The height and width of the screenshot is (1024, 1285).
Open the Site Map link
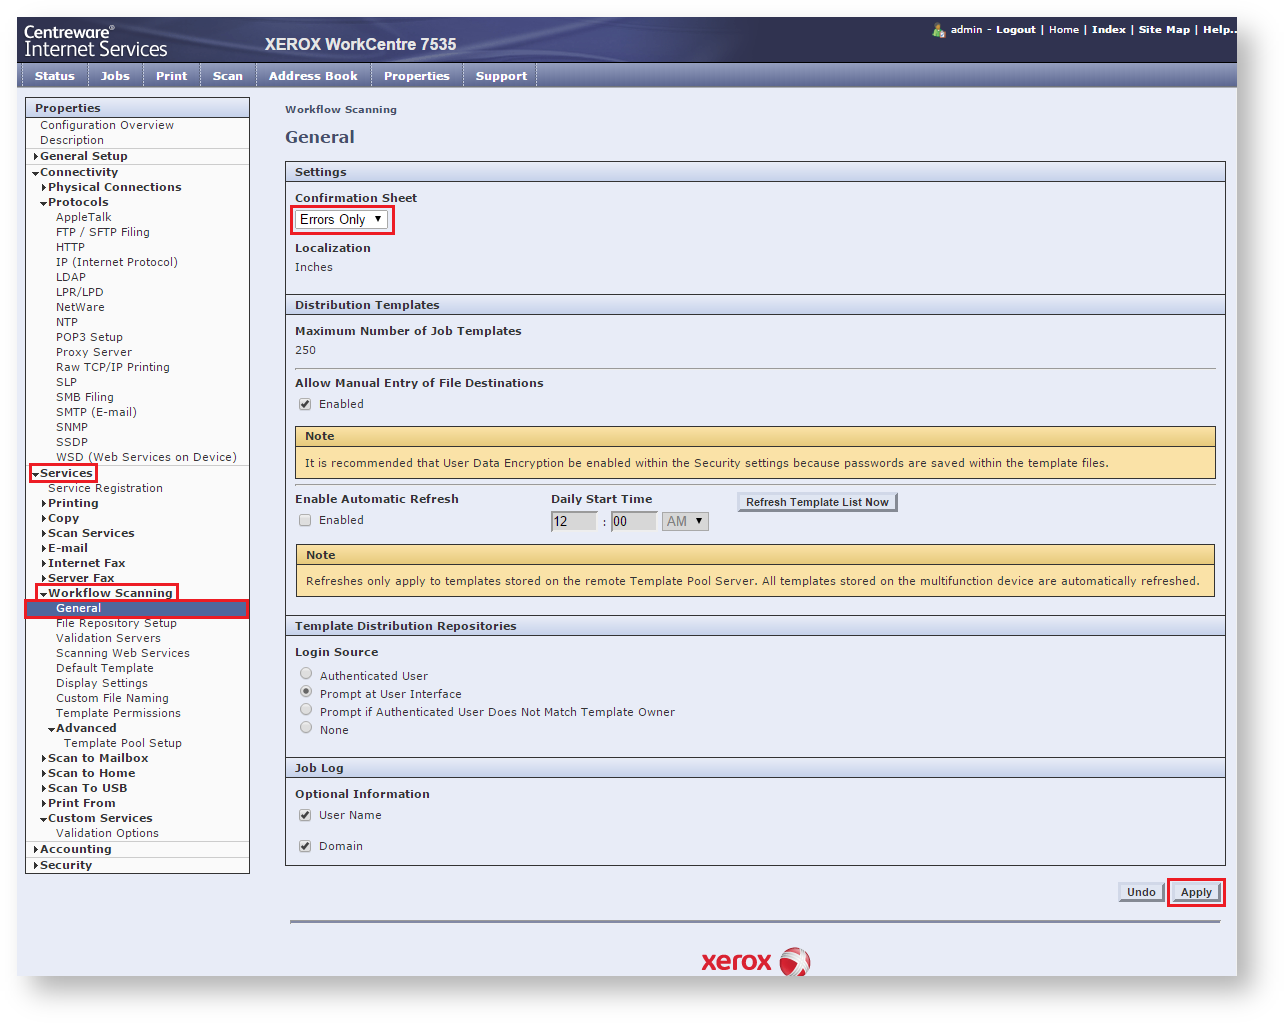click(x=1164, y=30)
